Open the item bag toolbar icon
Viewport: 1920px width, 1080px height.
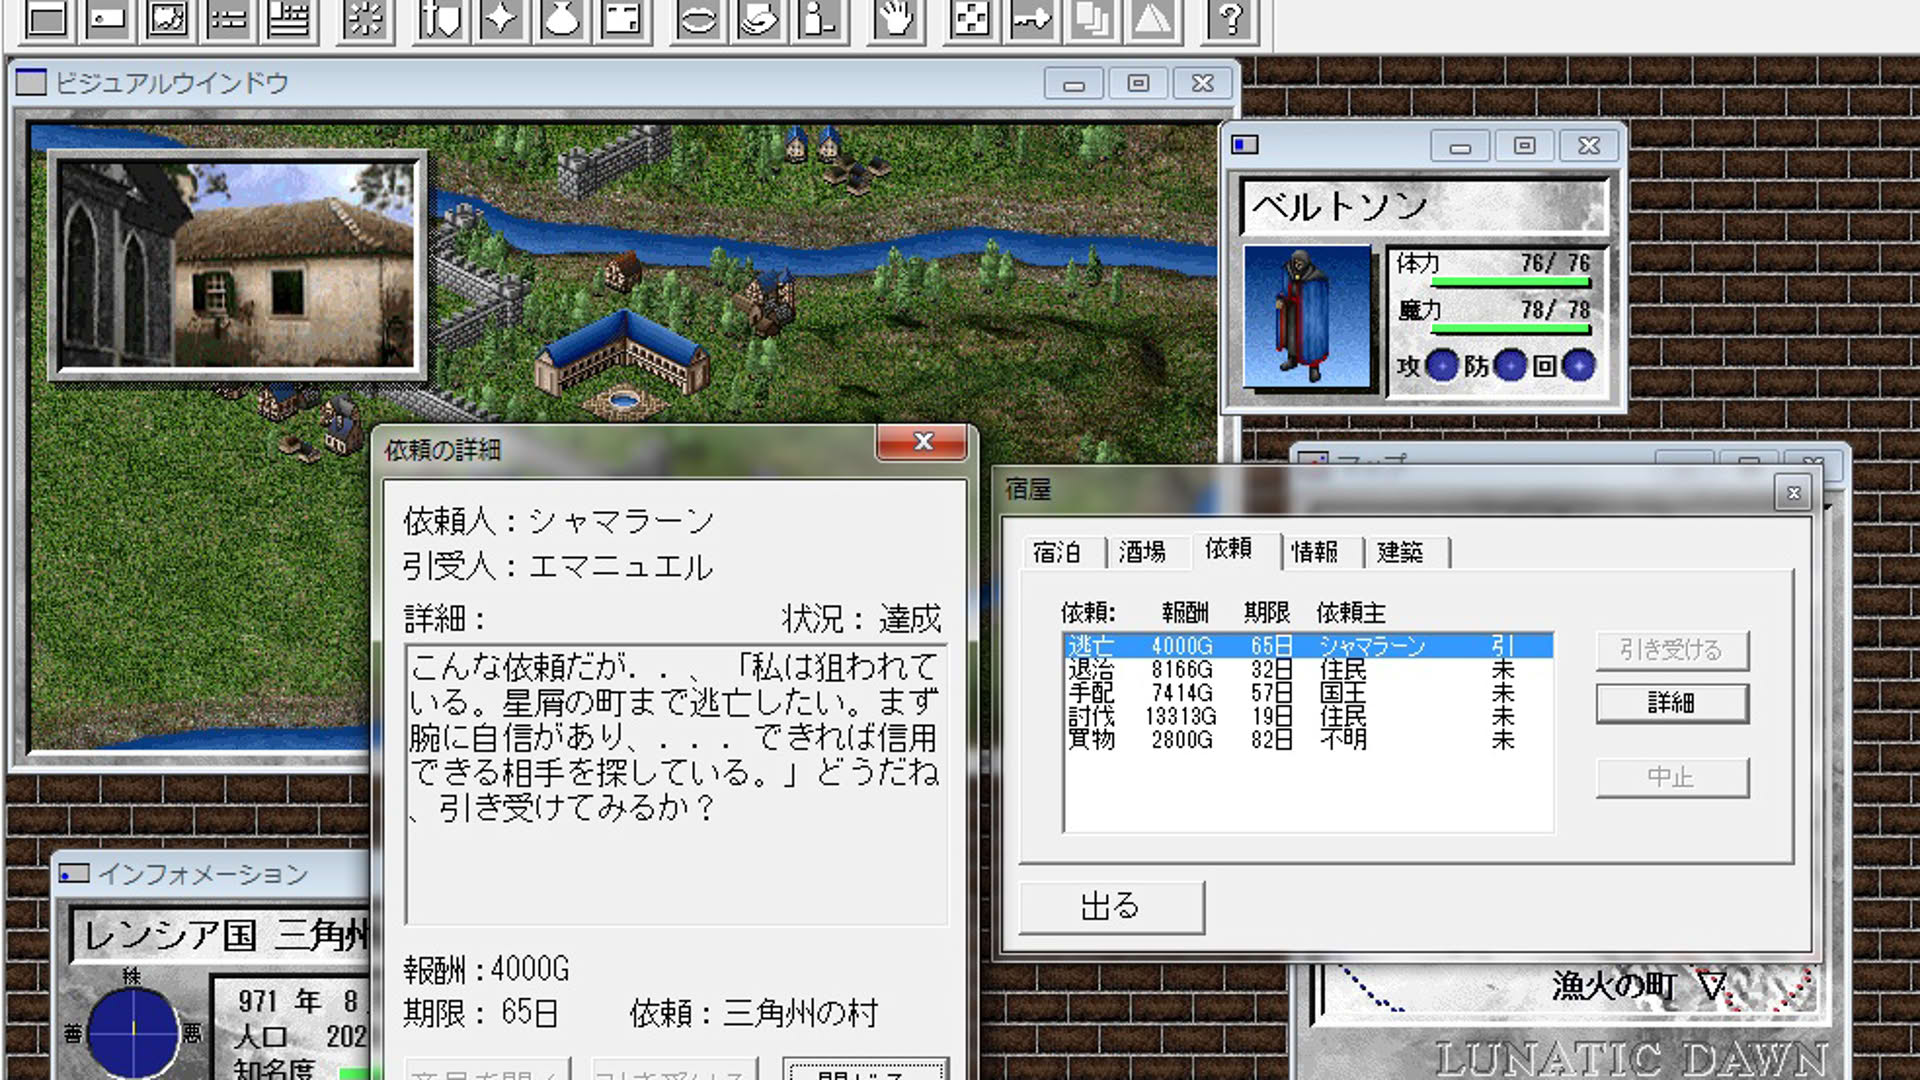coord(562,19)
